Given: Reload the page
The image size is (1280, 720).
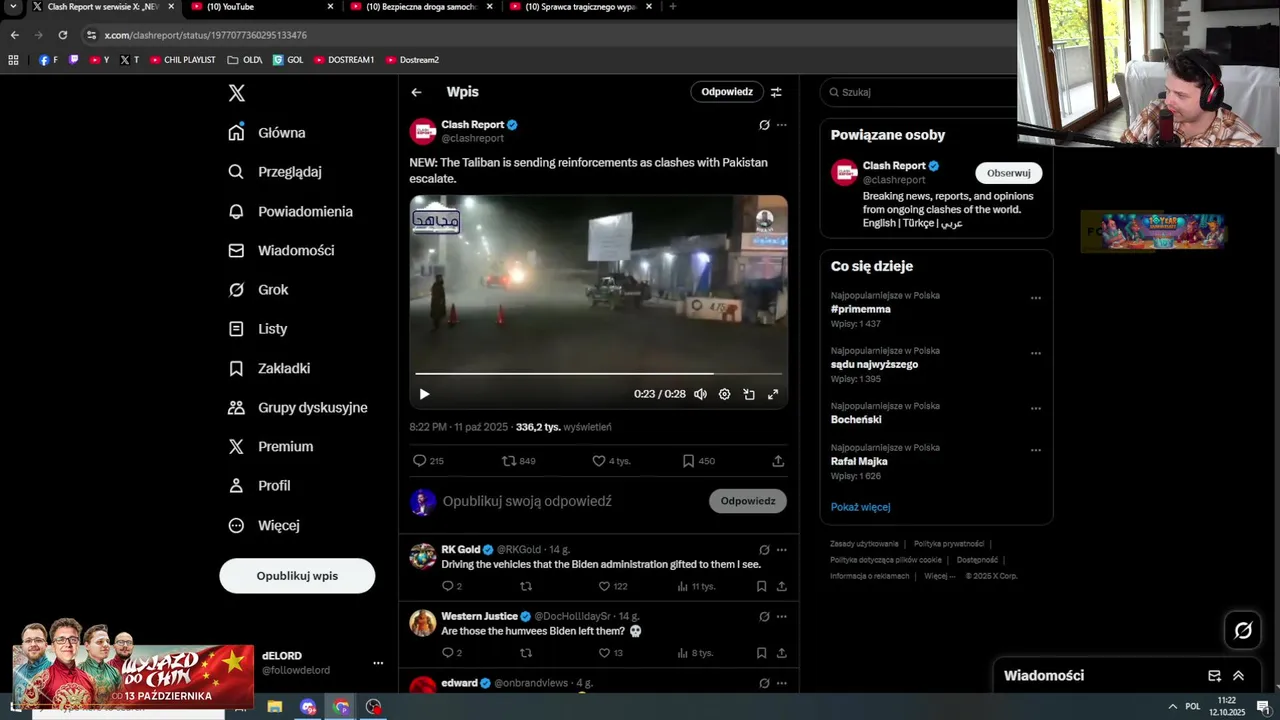Looking at the screenshot, I should point(63,35).
